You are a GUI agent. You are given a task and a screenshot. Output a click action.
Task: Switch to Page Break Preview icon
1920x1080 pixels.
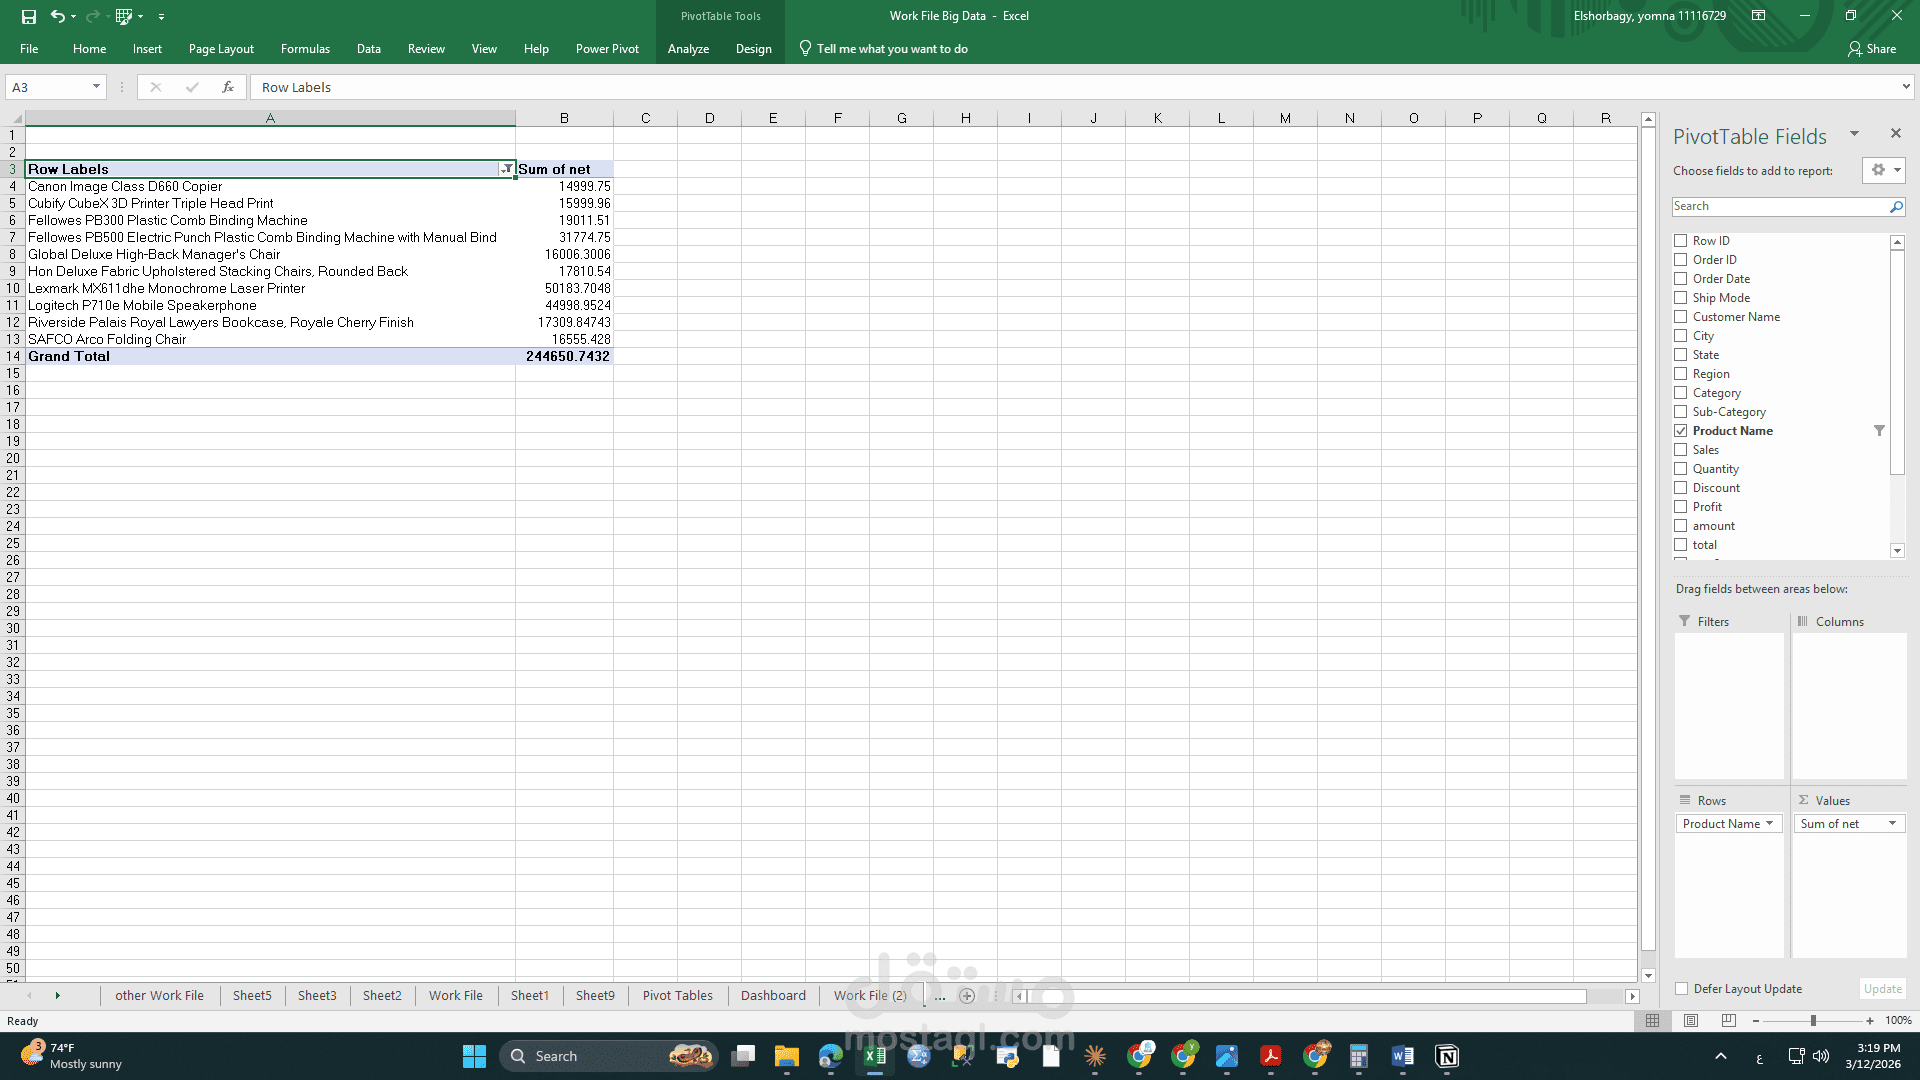pos(1729,1021)
